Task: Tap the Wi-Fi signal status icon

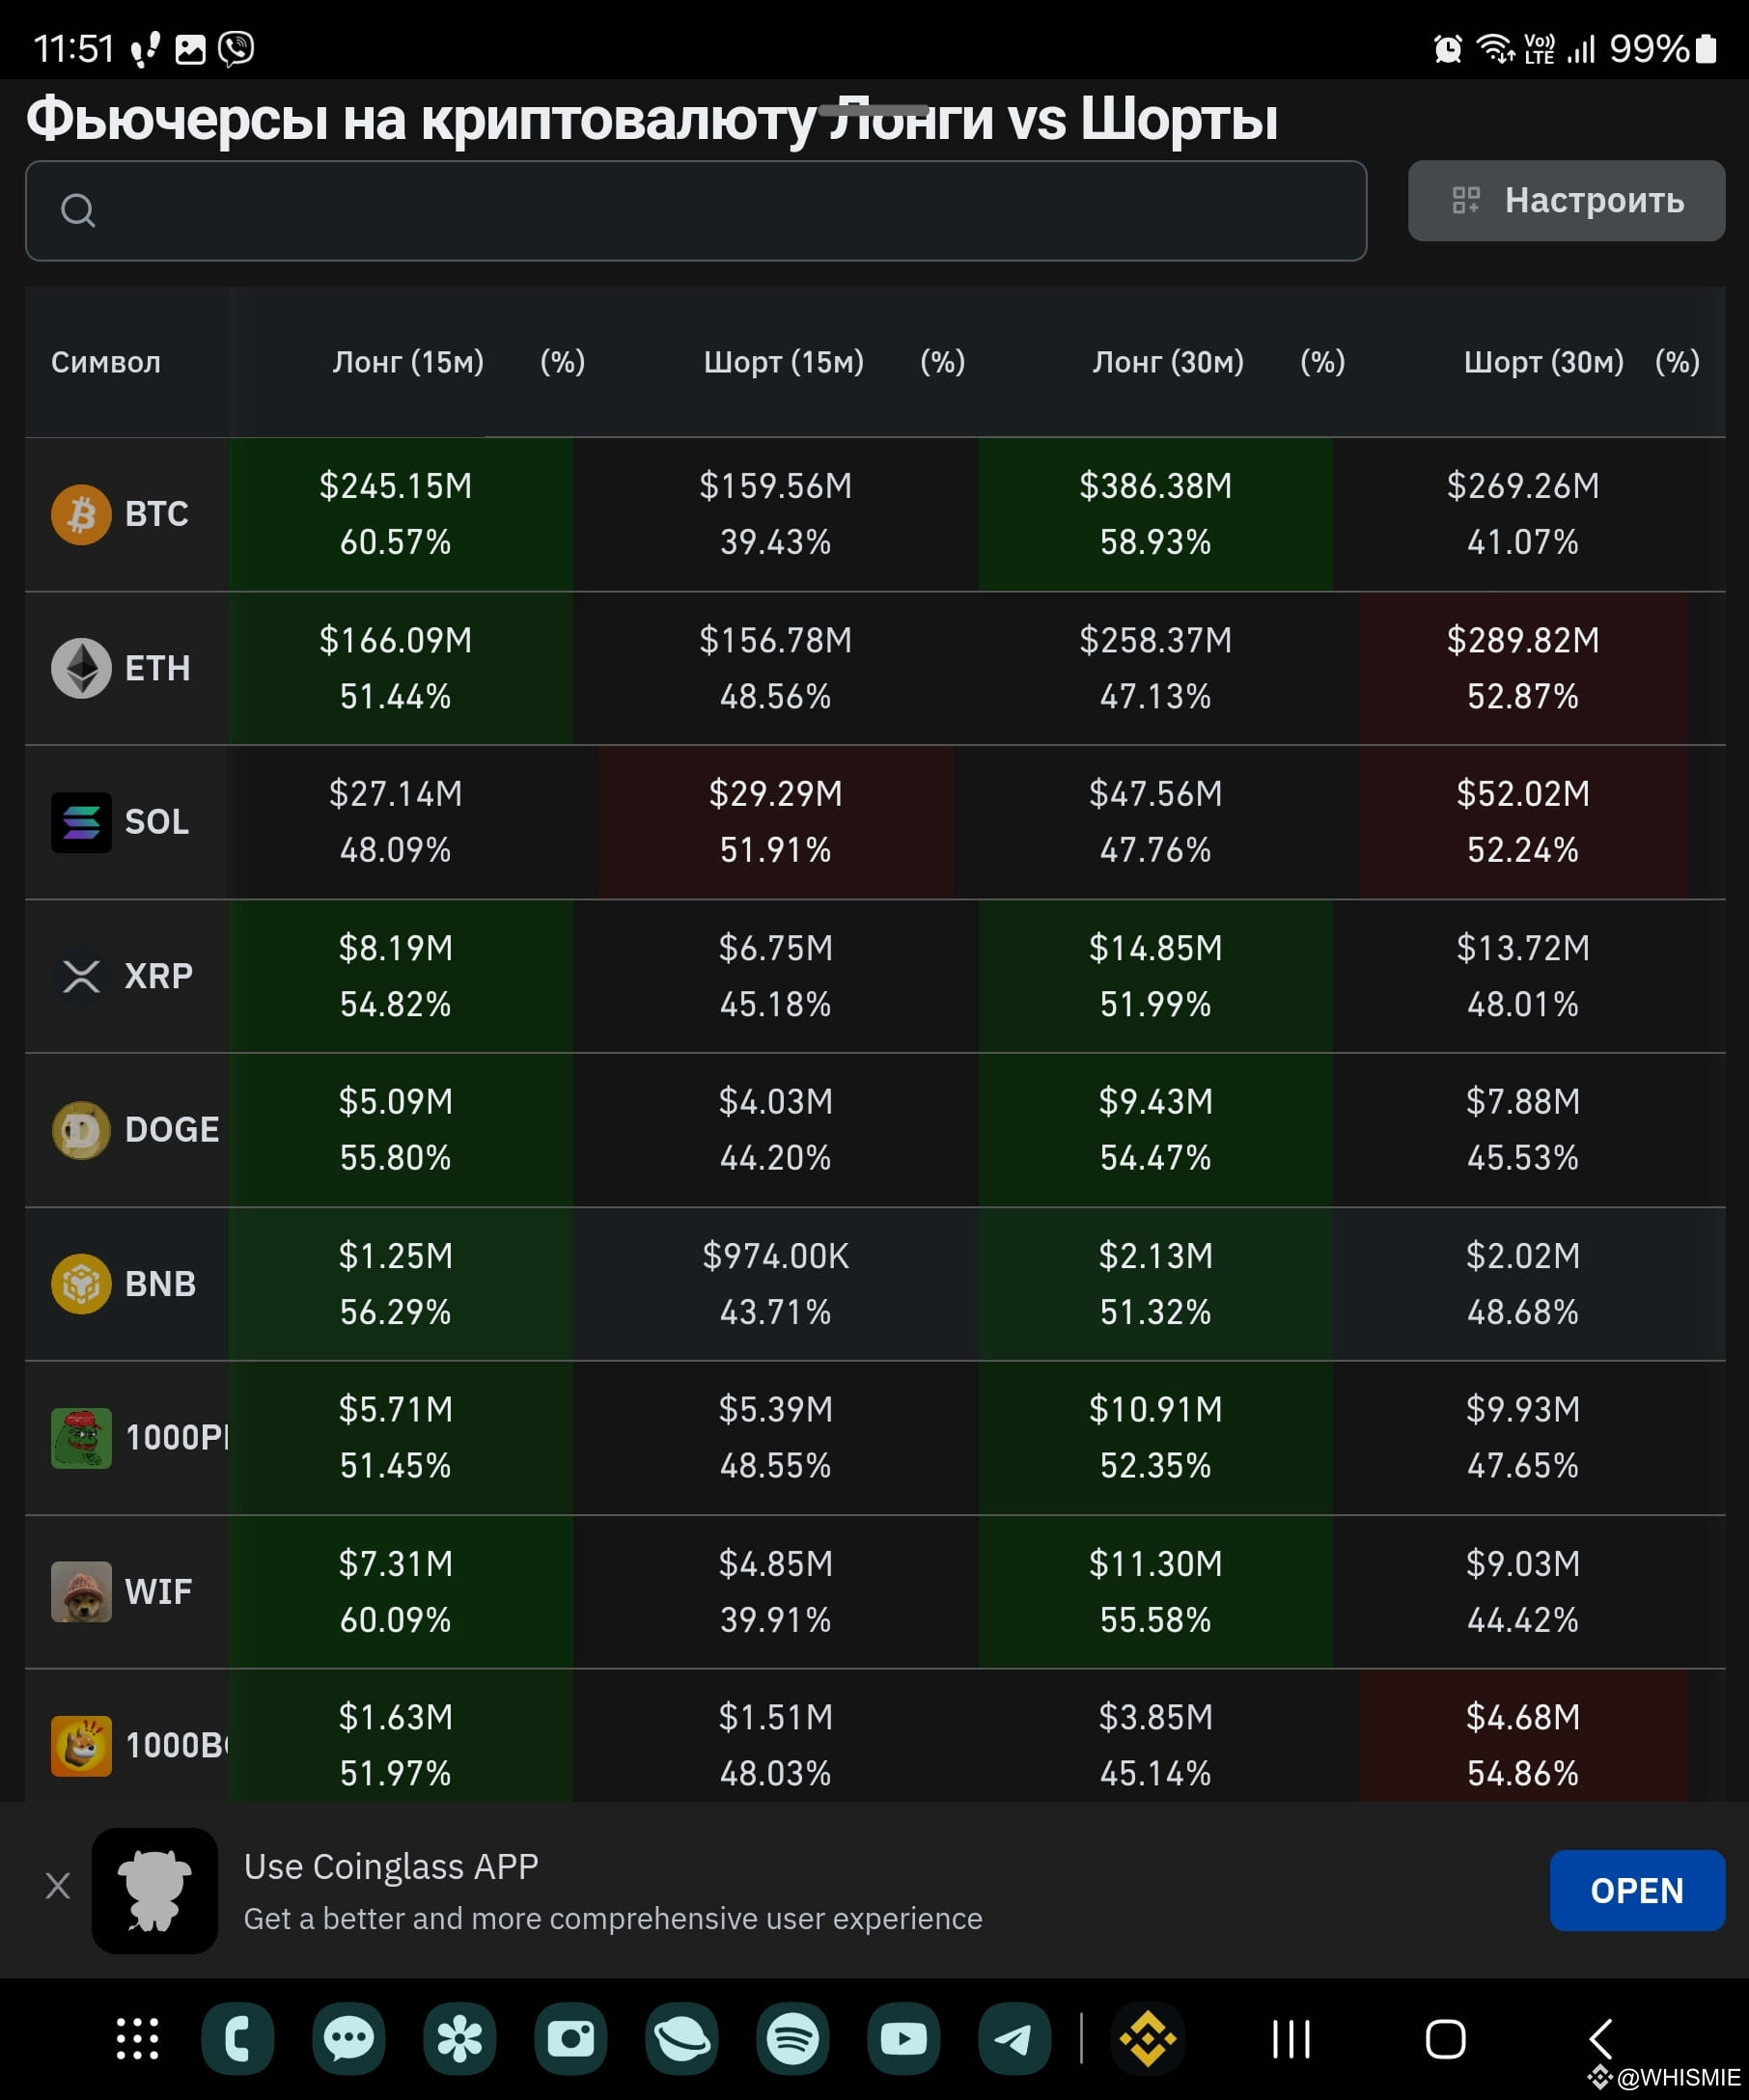Action: click(x=1496, y=48)
